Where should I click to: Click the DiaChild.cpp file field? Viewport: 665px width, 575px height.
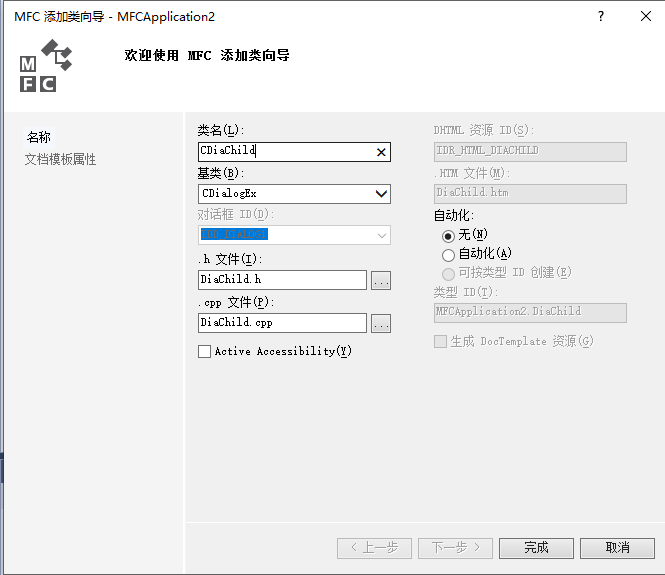282,323
